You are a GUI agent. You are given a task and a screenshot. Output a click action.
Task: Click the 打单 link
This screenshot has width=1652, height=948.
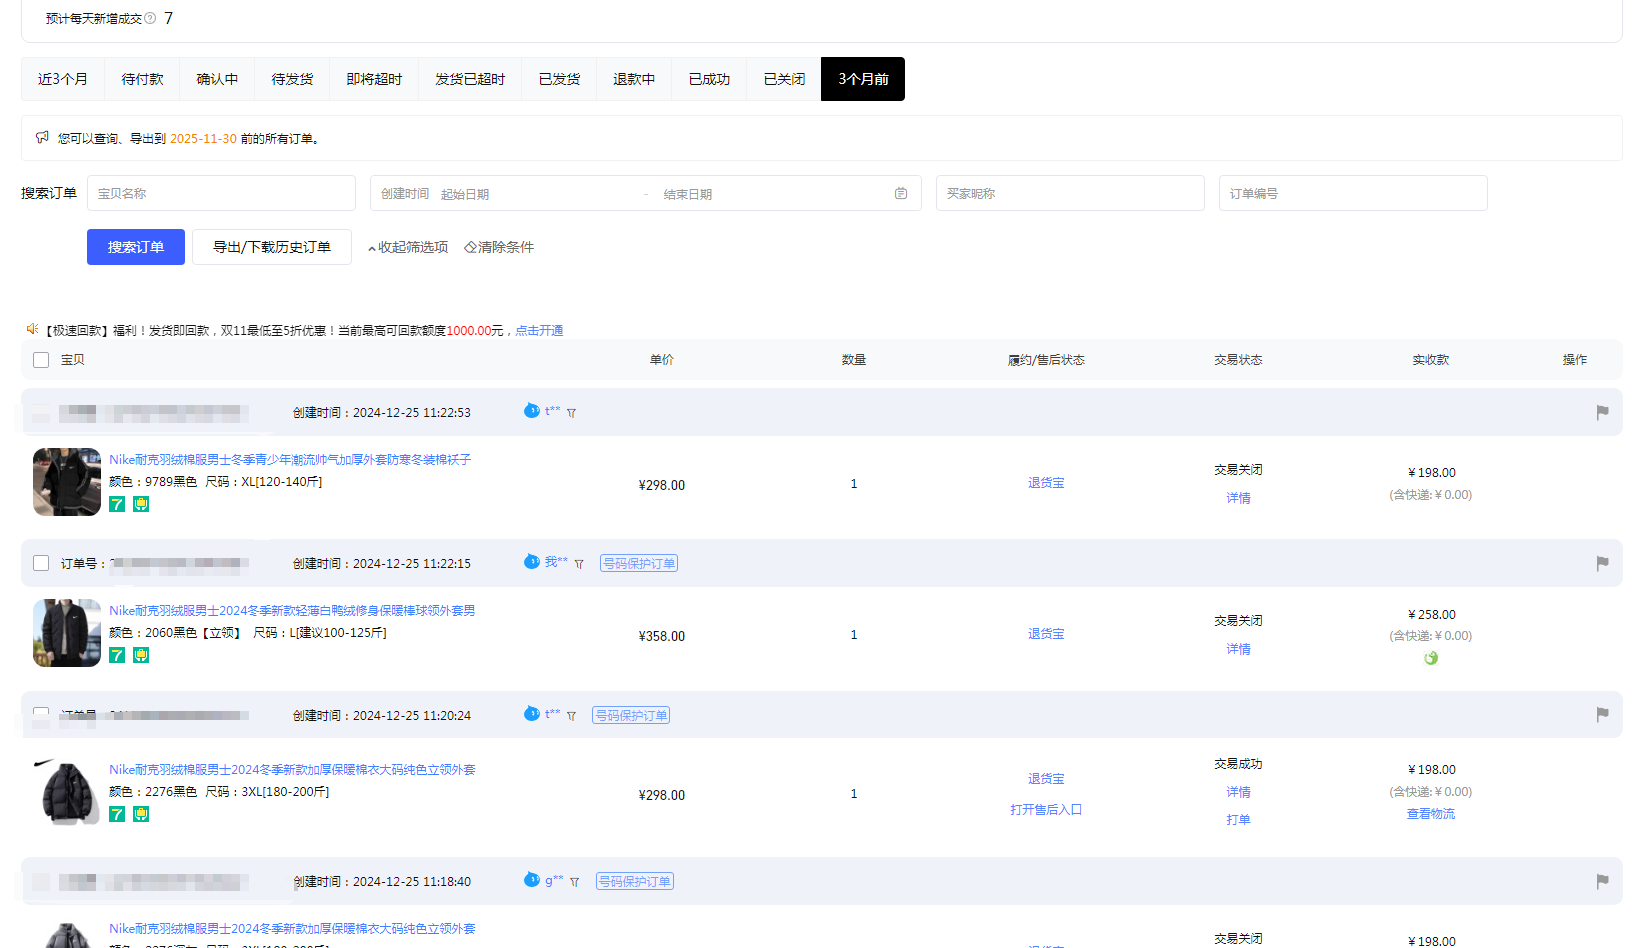coord(1238,820)
